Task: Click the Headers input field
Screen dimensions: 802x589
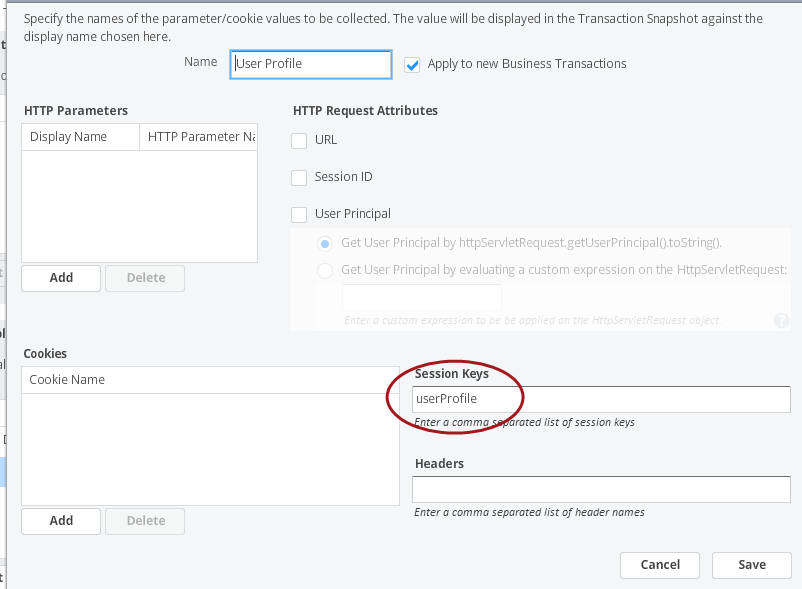Action: pos(601,489)
